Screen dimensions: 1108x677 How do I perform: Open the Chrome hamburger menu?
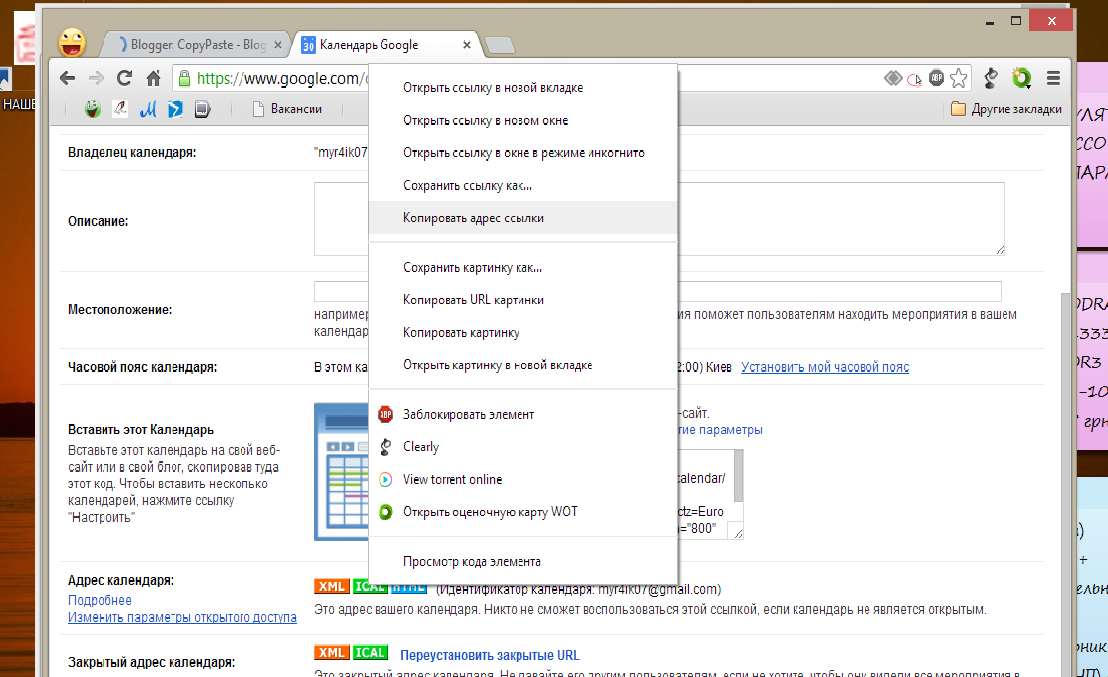click(1053, 78)
